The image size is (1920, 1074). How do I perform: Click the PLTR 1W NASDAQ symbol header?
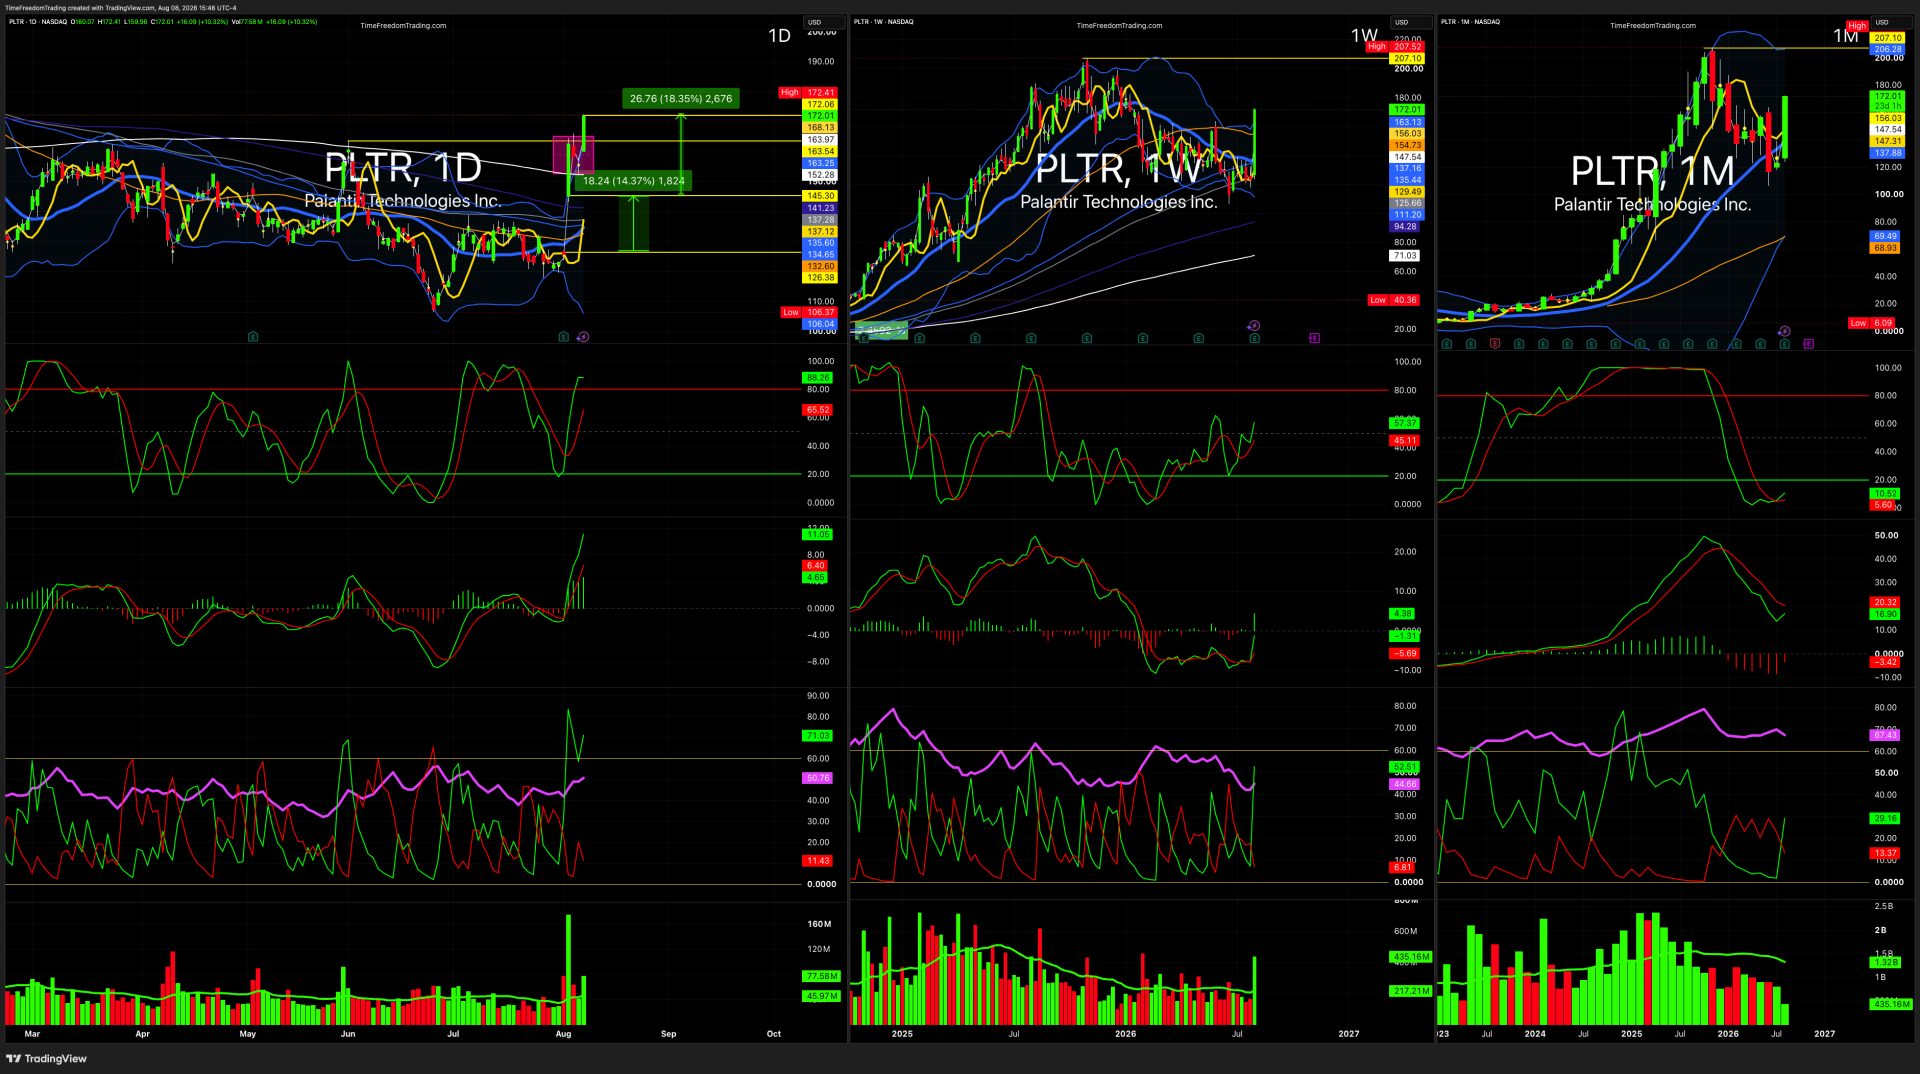tap(884, 22)
